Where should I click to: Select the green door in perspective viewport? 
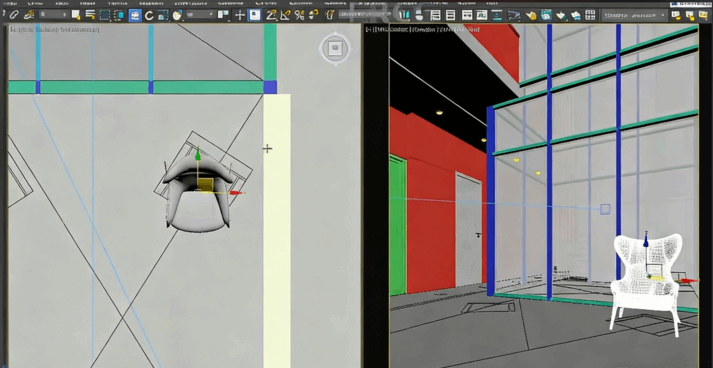coord(397,225)
